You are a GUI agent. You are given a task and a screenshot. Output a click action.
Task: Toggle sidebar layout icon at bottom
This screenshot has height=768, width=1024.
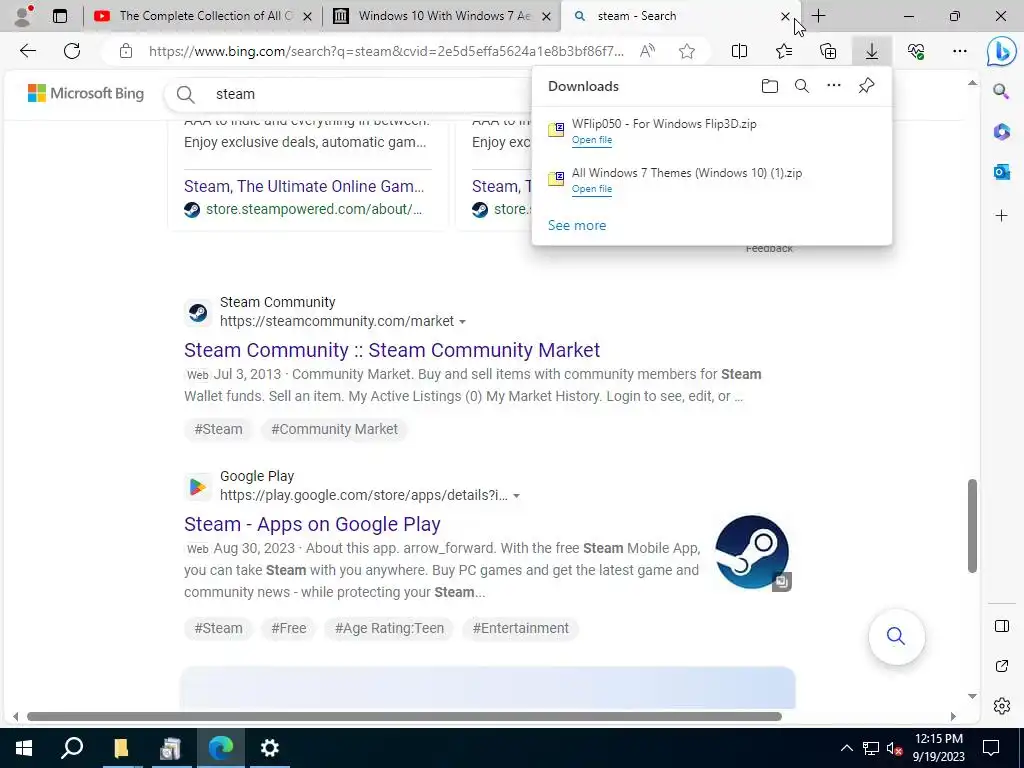(x=1002, y=626)
